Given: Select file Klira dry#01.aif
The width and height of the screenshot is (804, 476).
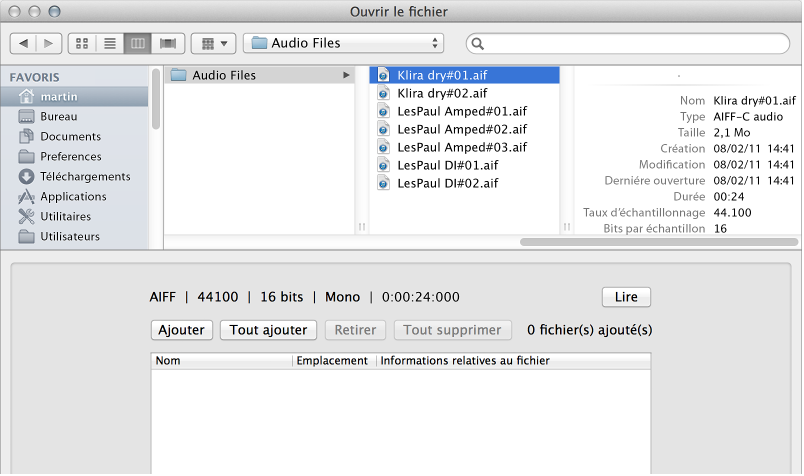Looking at the screenshot, I should (x=465, y=75).
